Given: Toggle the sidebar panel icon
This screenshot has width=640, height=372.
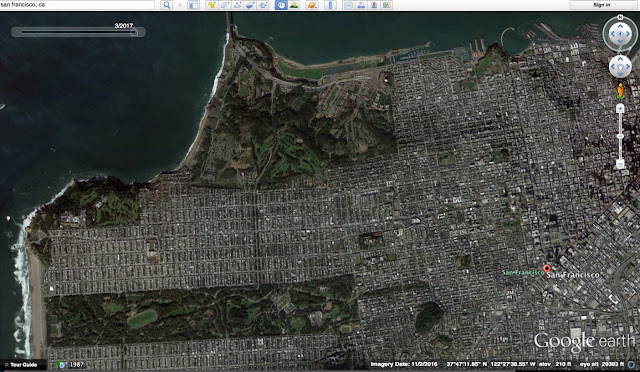Looking at the screenshot, I should 193,5.
